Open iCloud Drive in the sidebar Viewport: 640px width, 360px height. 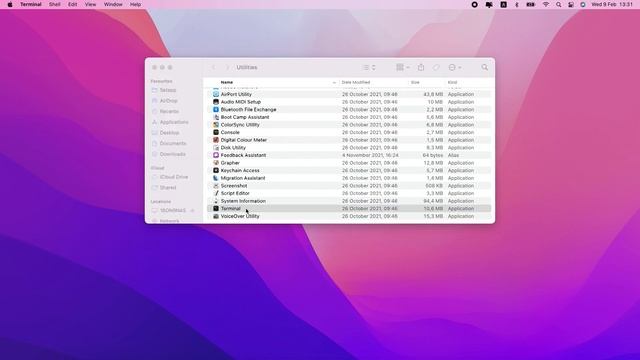pyautogui.click(x=173, y=177)
